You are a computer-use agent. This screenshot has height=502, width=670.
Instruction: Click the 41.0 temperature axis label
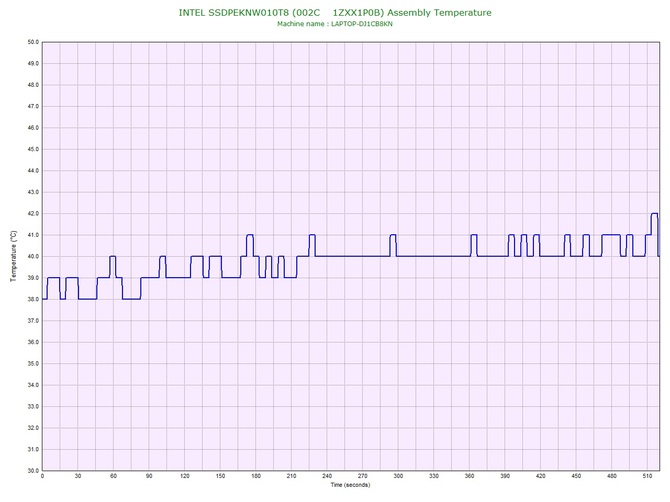(x=33, y=235)
